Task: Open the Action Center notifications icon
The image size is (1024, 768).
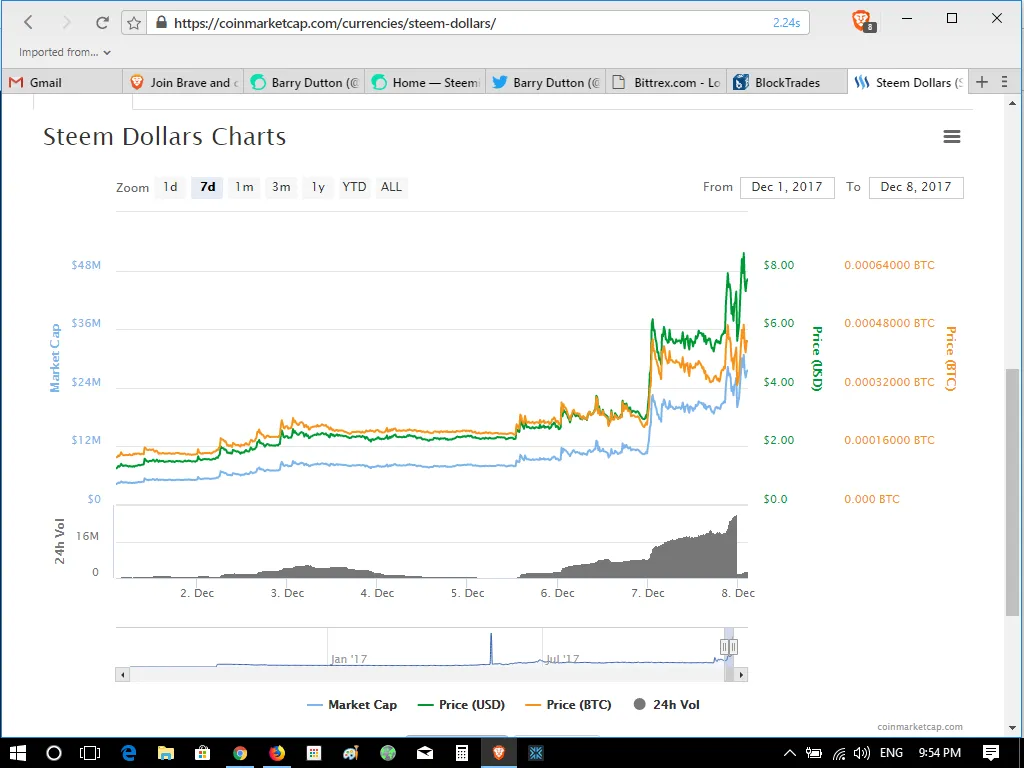Action: click(991, 753)
